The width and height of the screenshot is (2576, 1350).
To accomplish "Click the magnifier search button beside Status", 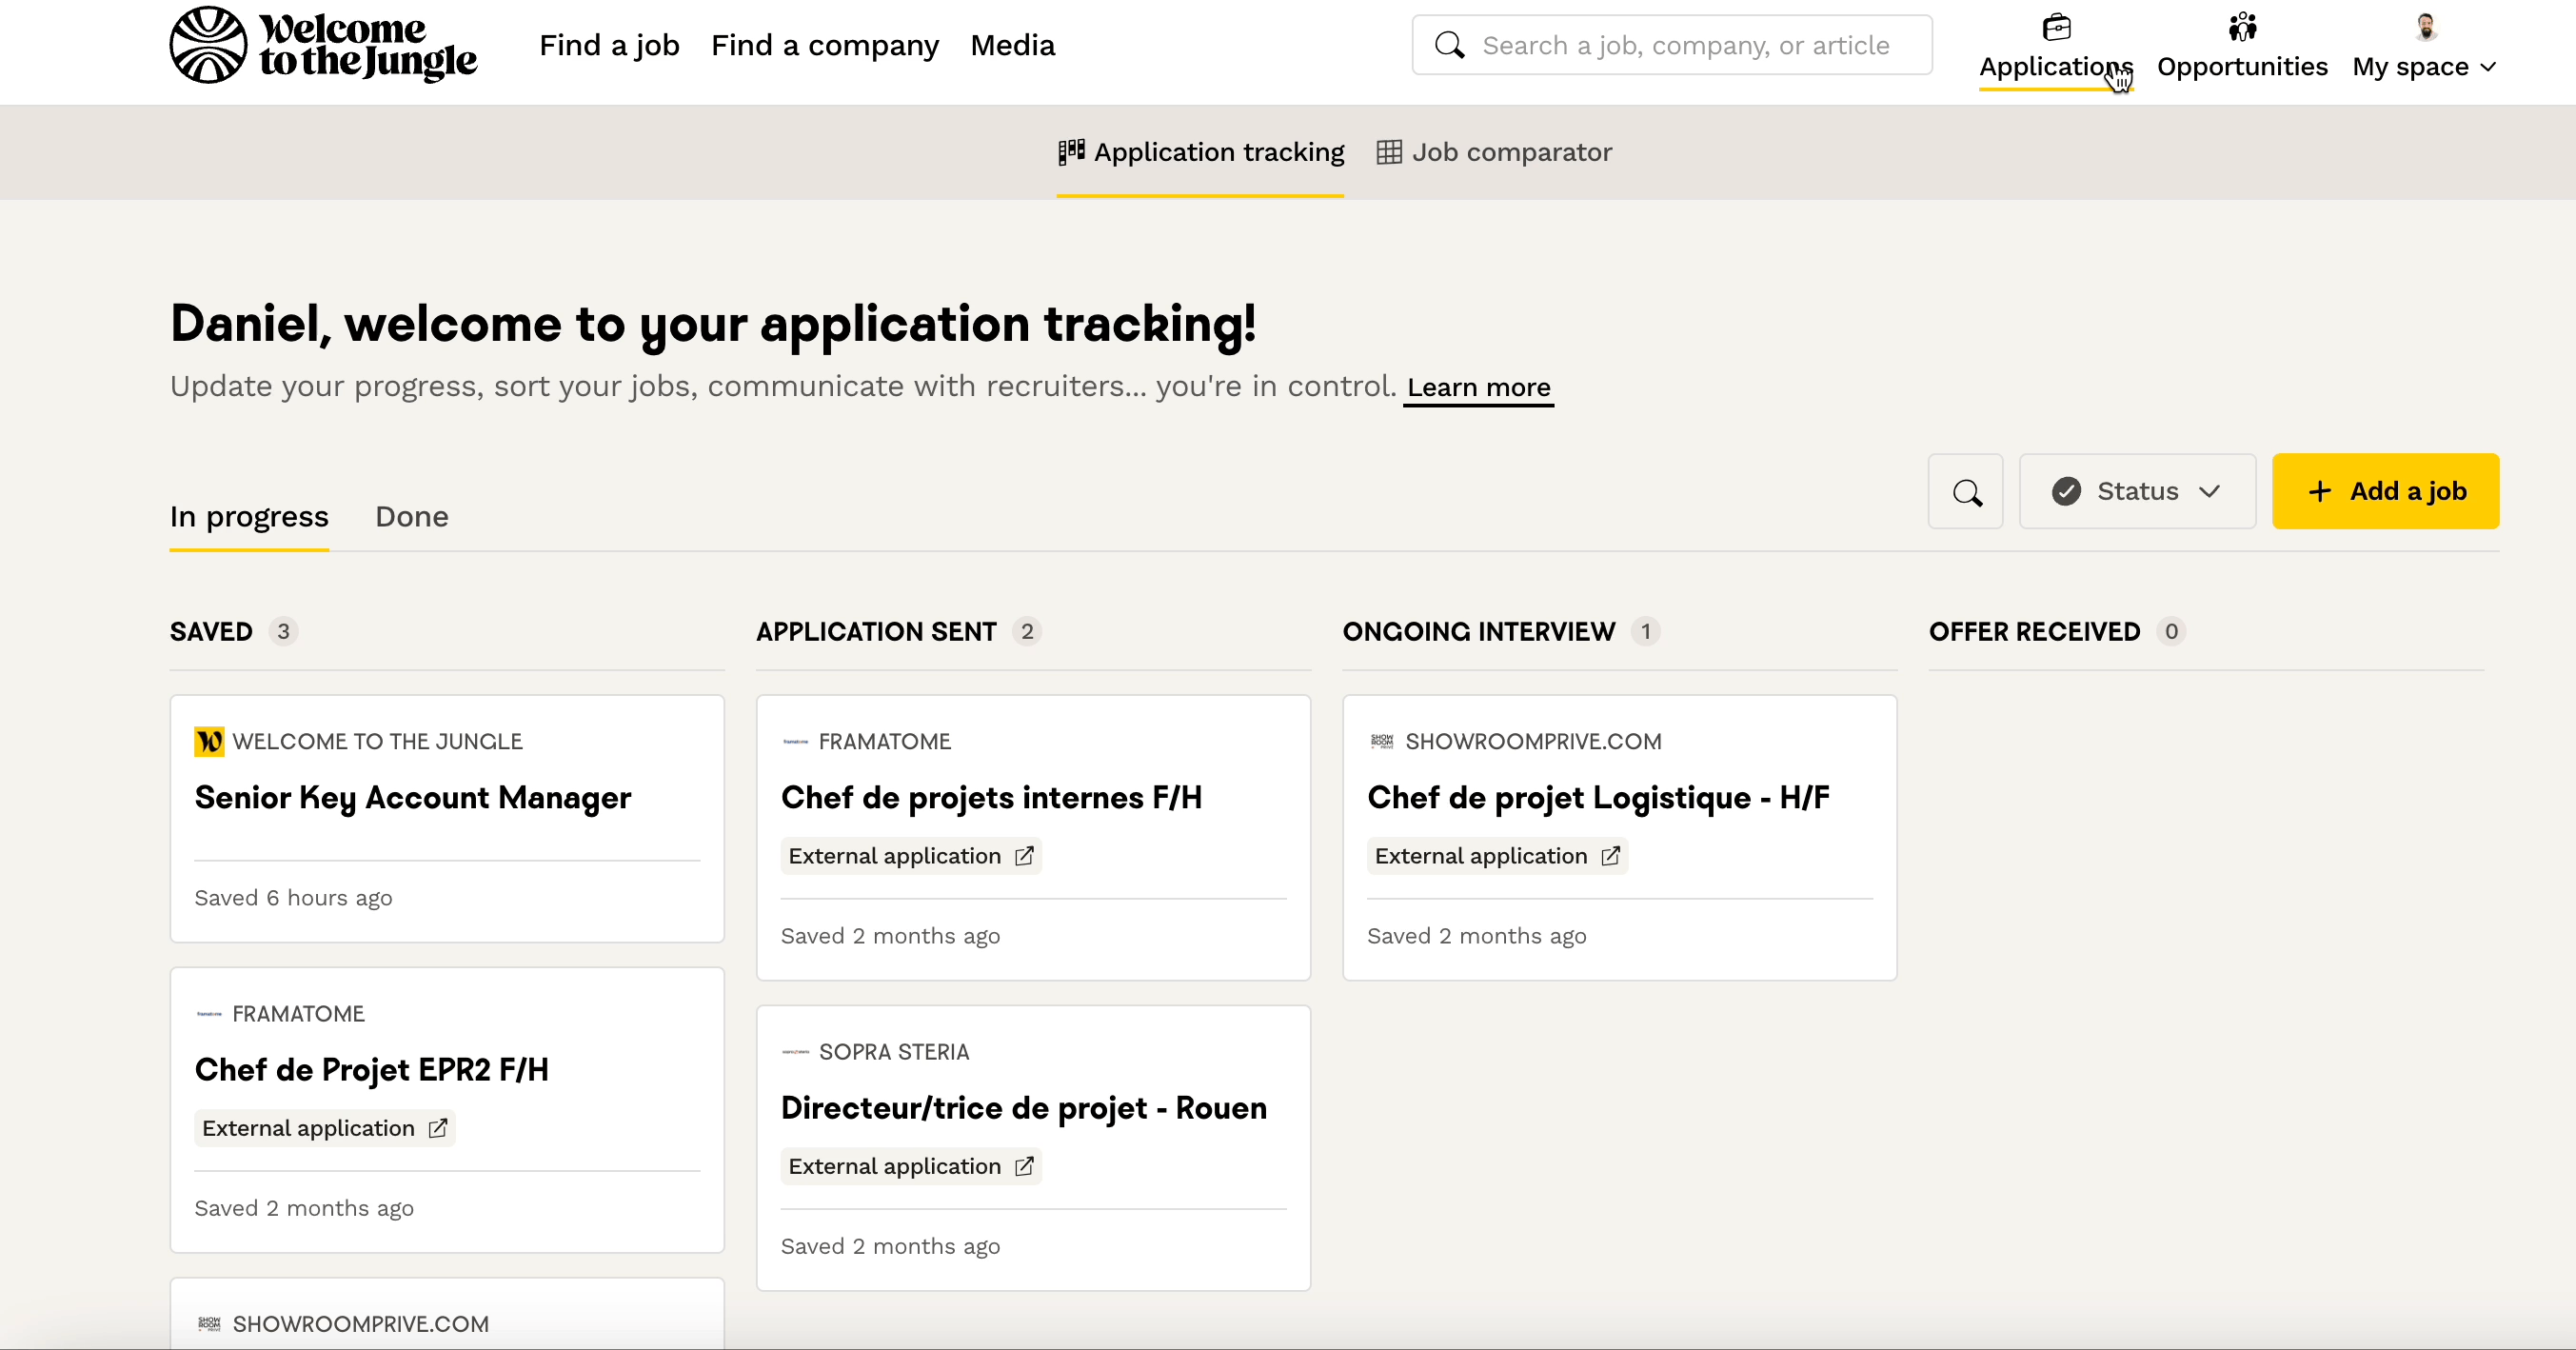I will click(1965, 492).
